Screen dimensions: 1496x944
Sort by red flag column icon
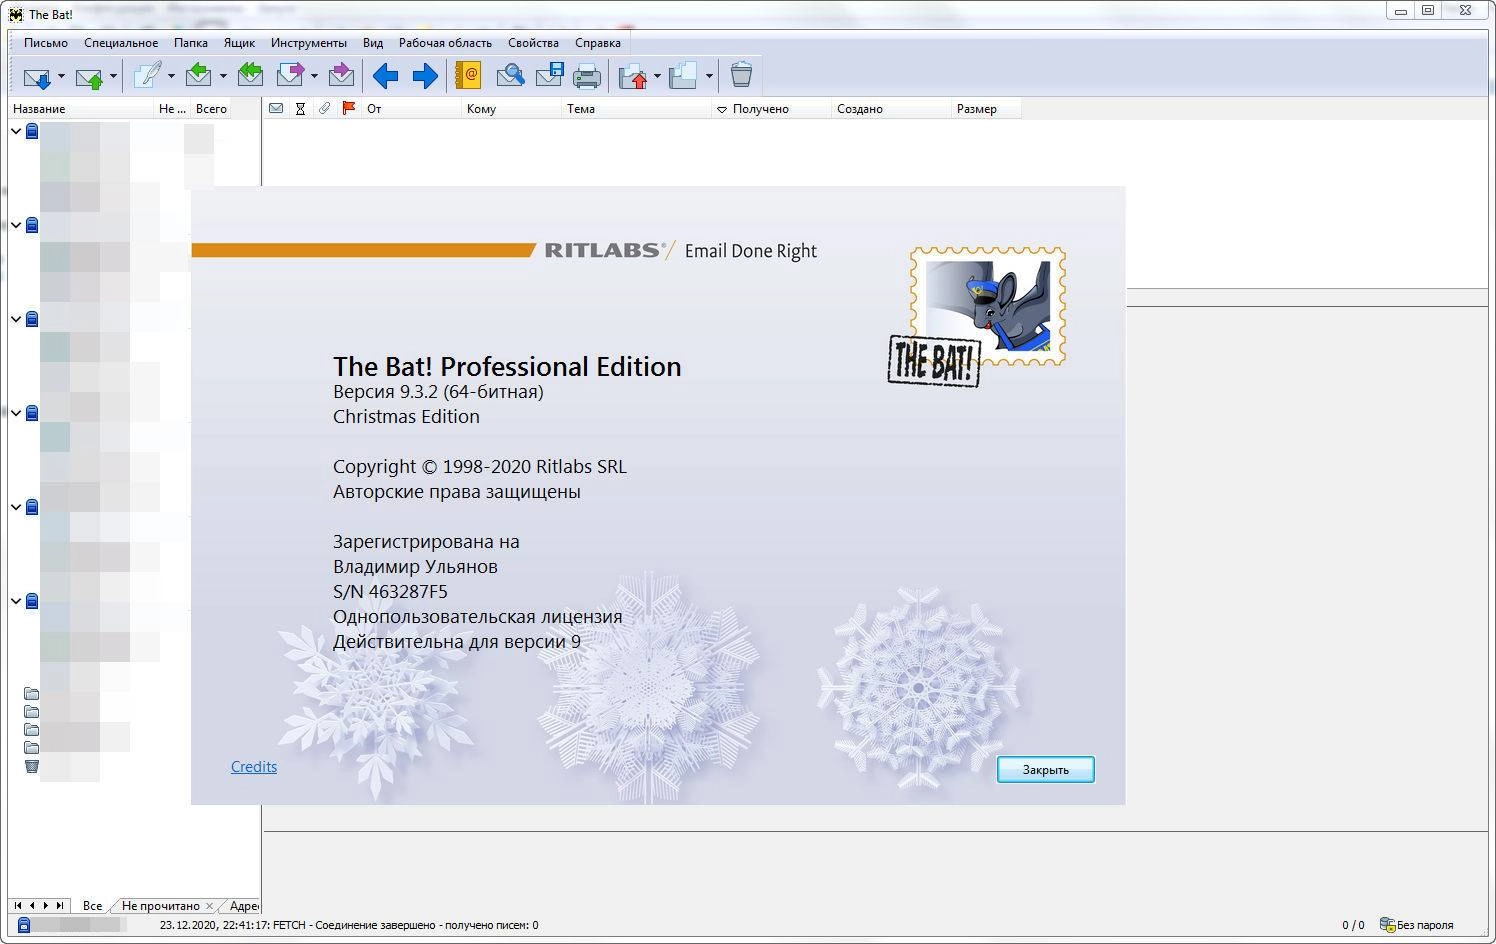click(349, 109)
